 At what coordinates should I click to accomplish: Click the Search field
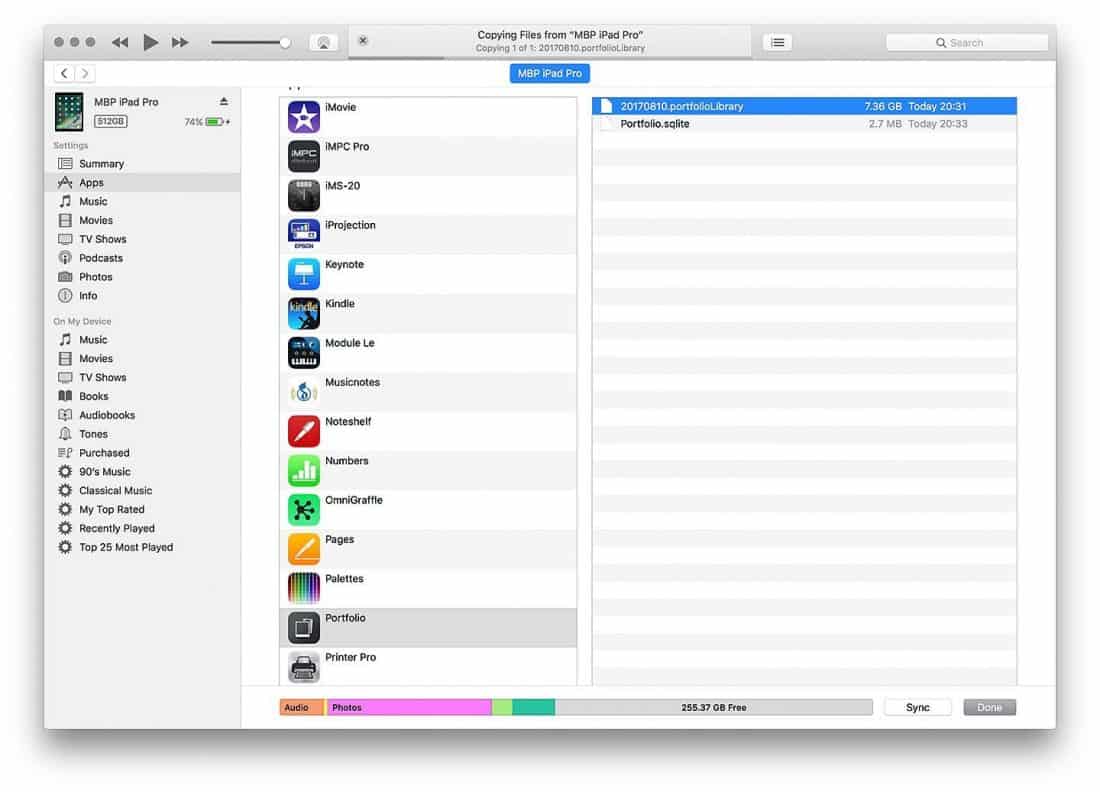(x=966, y=43)
